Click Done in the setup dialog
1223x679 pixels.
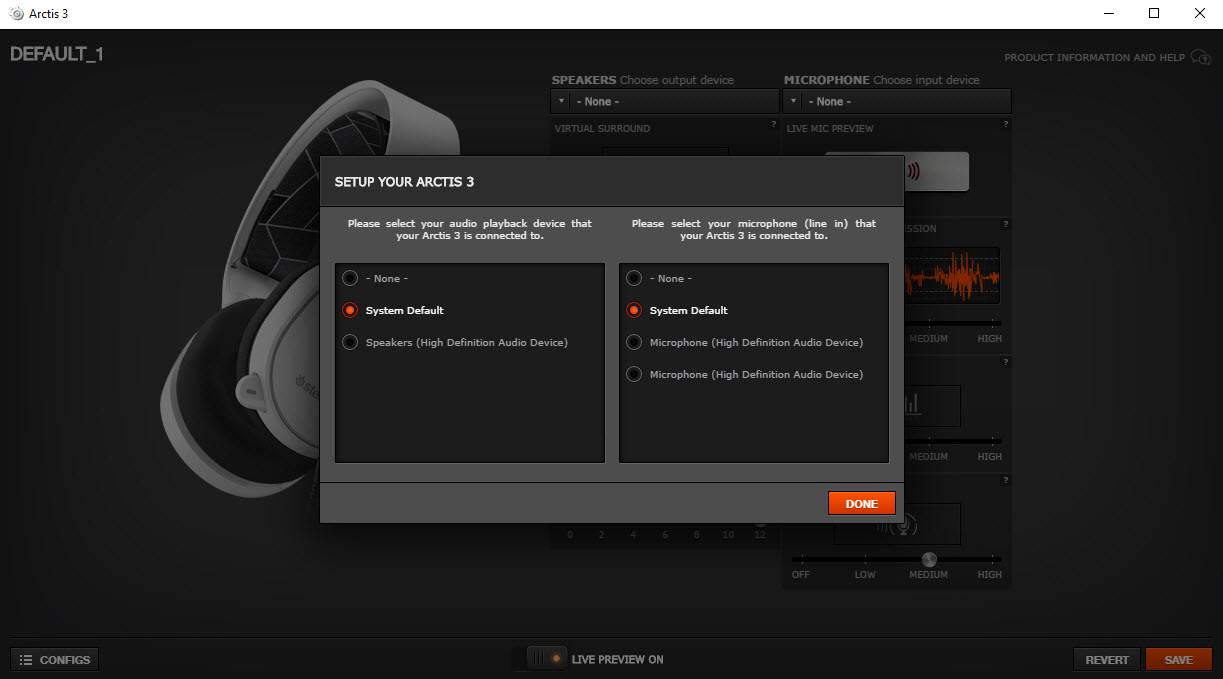click(861, 503)
